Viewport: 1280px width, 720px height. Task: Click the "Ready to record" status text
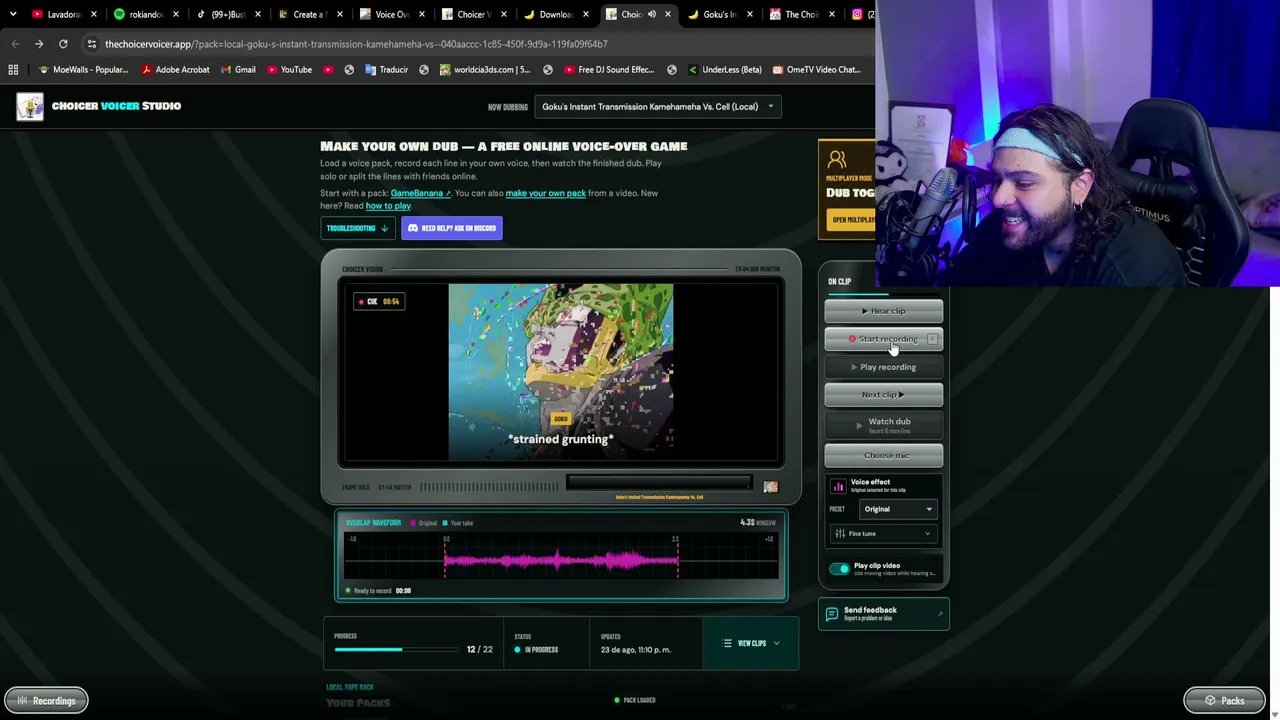pyautogui.click(x=372, y=591)
